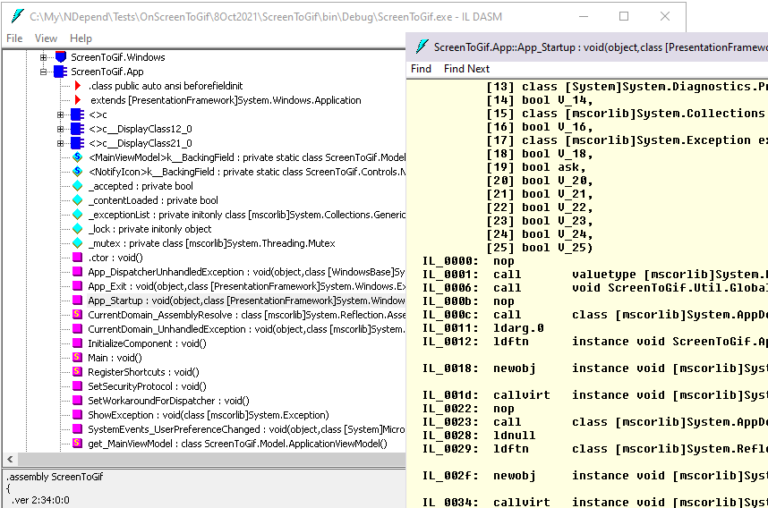Click the IL_001d callvirt instruction line
This screenshot has height=508, width=768.
pyautogui.click(x=595, y=395)
